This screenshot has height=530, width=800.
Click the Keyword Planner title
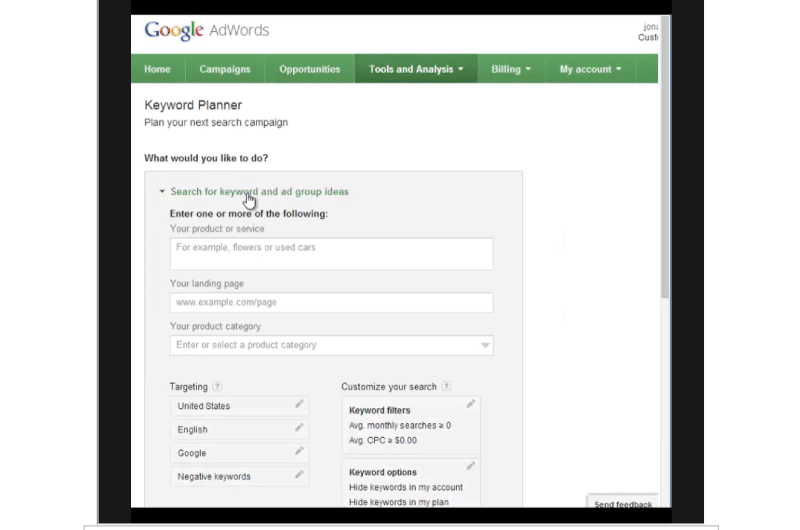pyautogui.click(x=193, y=105)
